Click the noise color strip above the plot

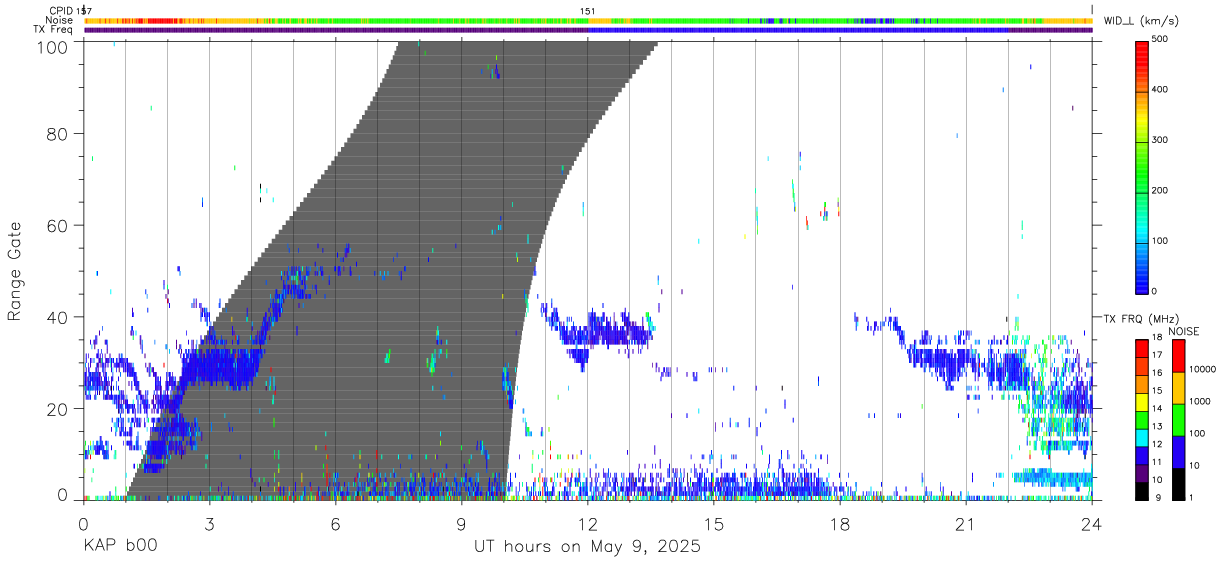[x=588, y=20]
